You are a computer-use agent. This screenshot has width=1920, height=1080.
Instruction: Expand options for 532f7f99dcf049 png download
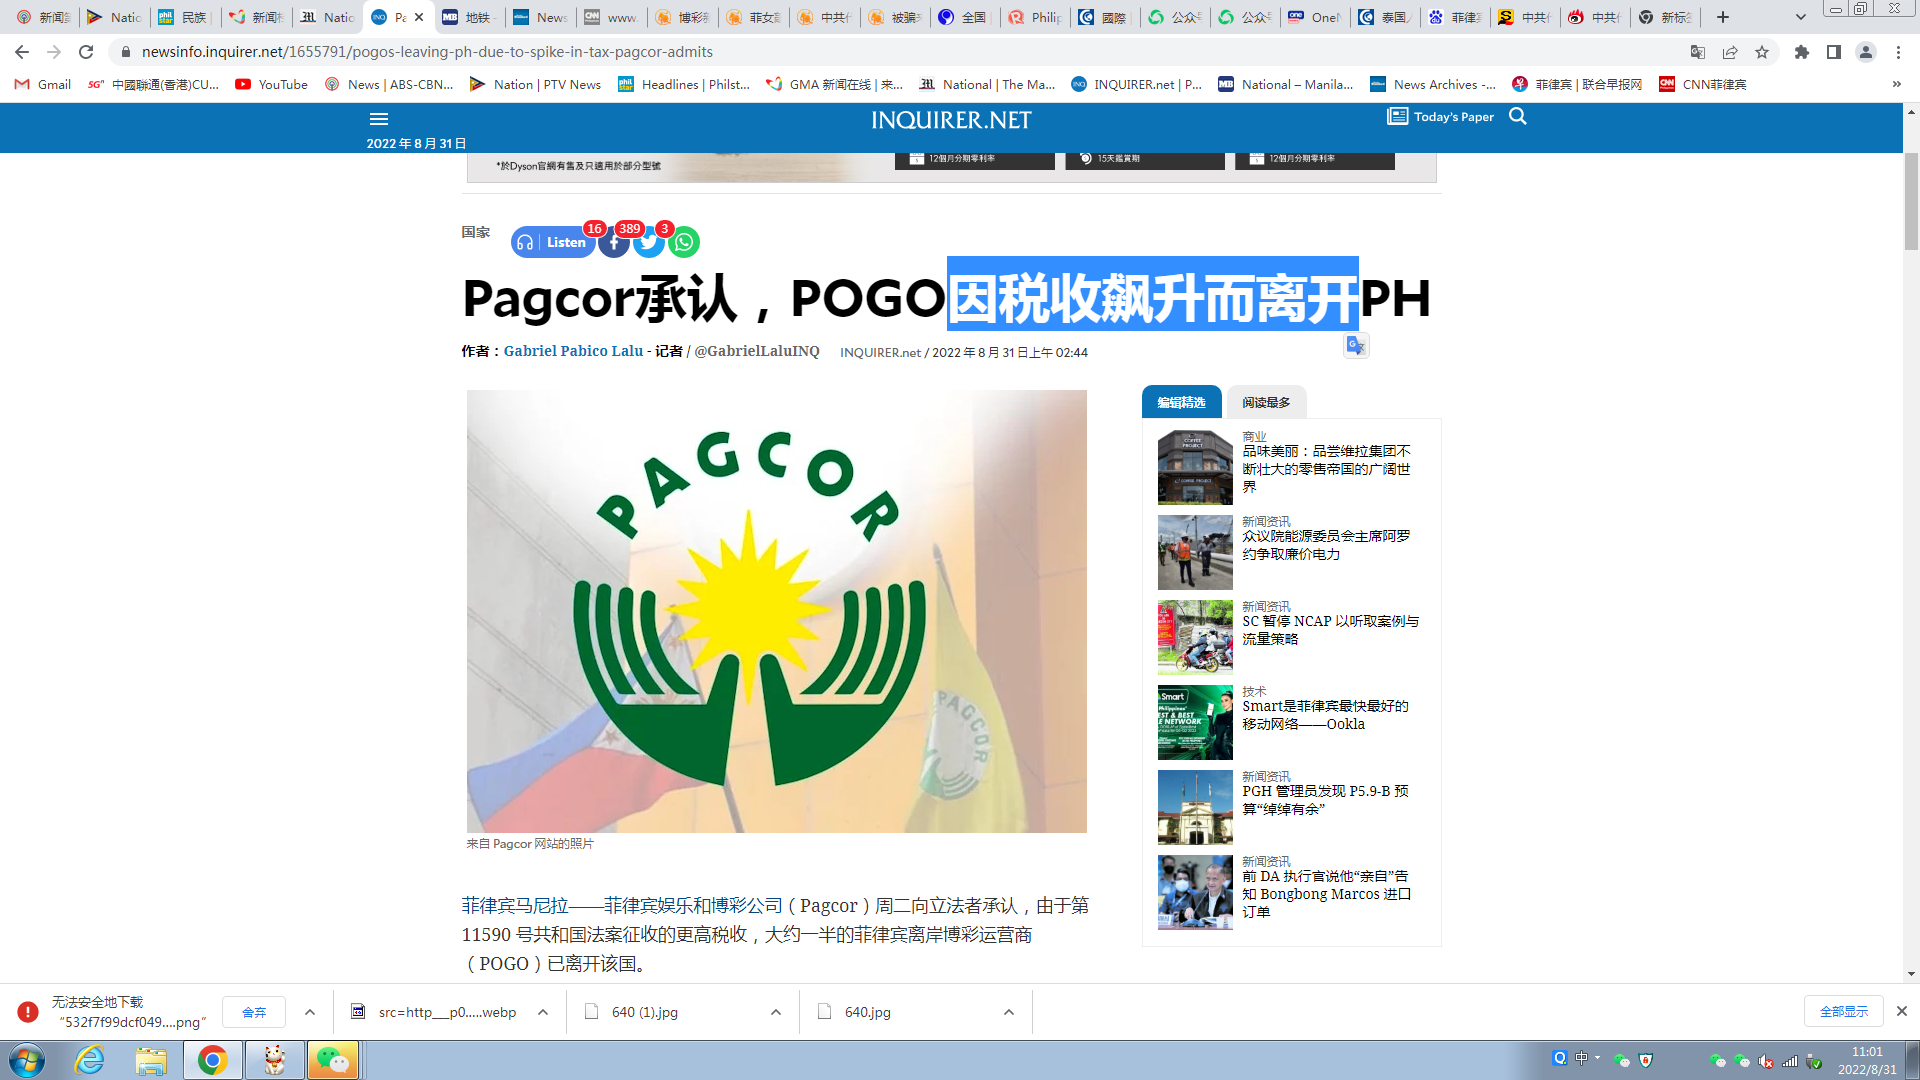pyautogui.click(x=310, y=1012)
